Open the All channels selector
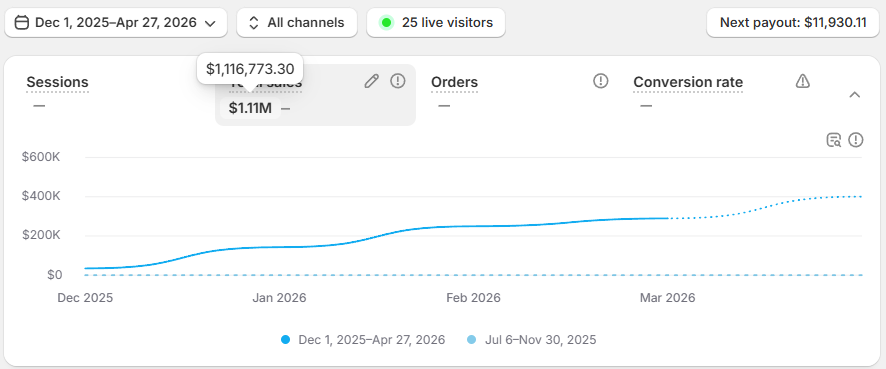Screen dimensions: 886x369 (x=297, y=23)
